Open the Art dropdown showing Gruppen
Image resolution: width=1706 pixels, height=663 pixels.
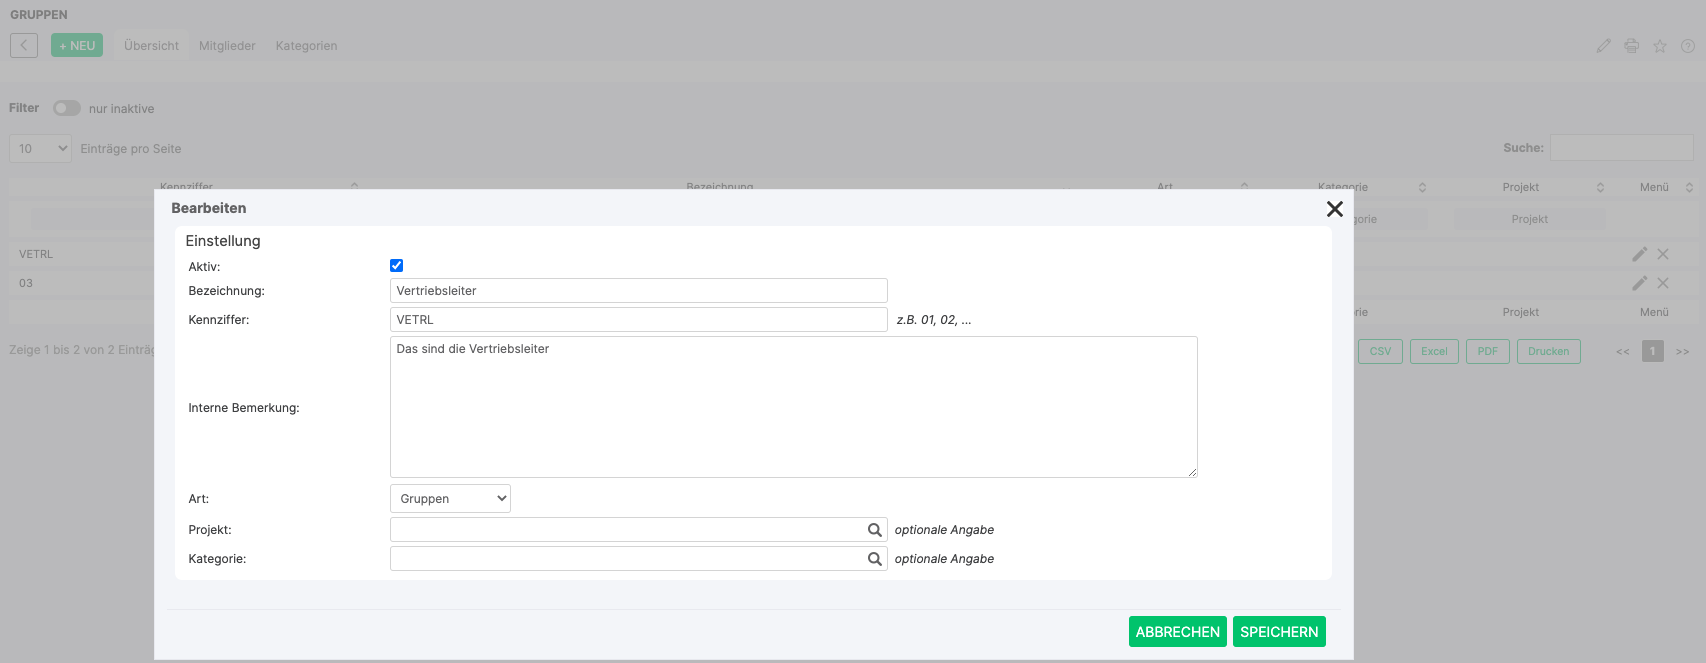point(450,499)
